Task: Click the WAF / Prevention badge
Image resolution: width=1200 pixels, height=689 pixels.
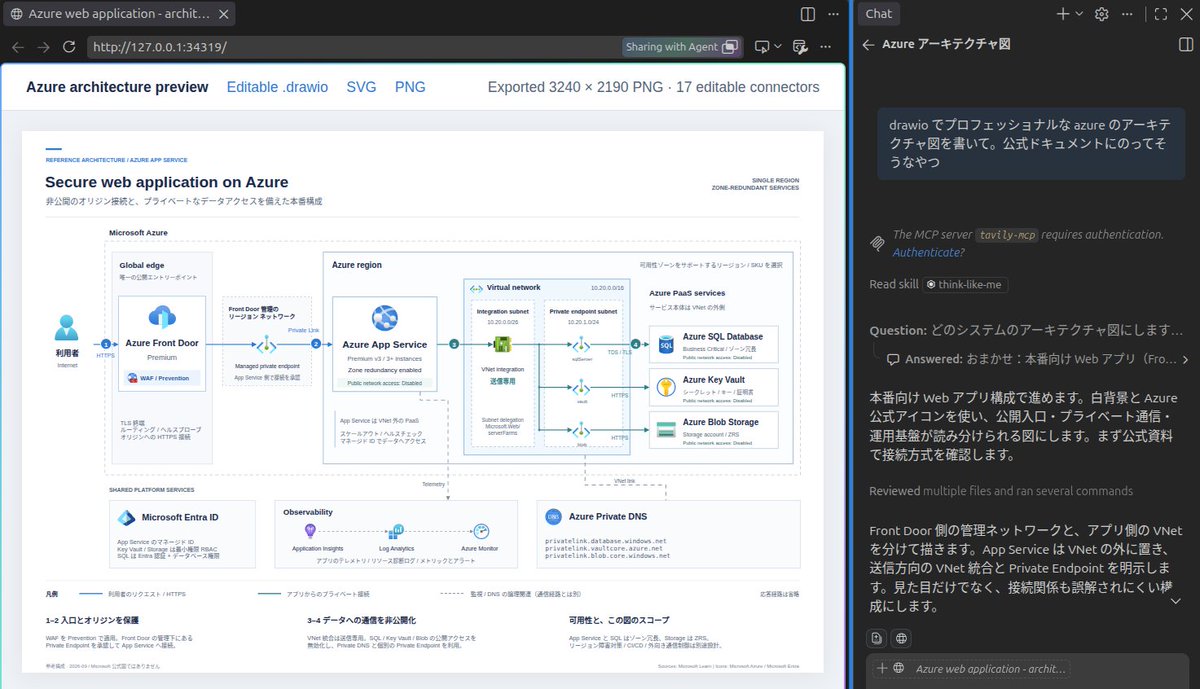Action: [x=162, y=379]
